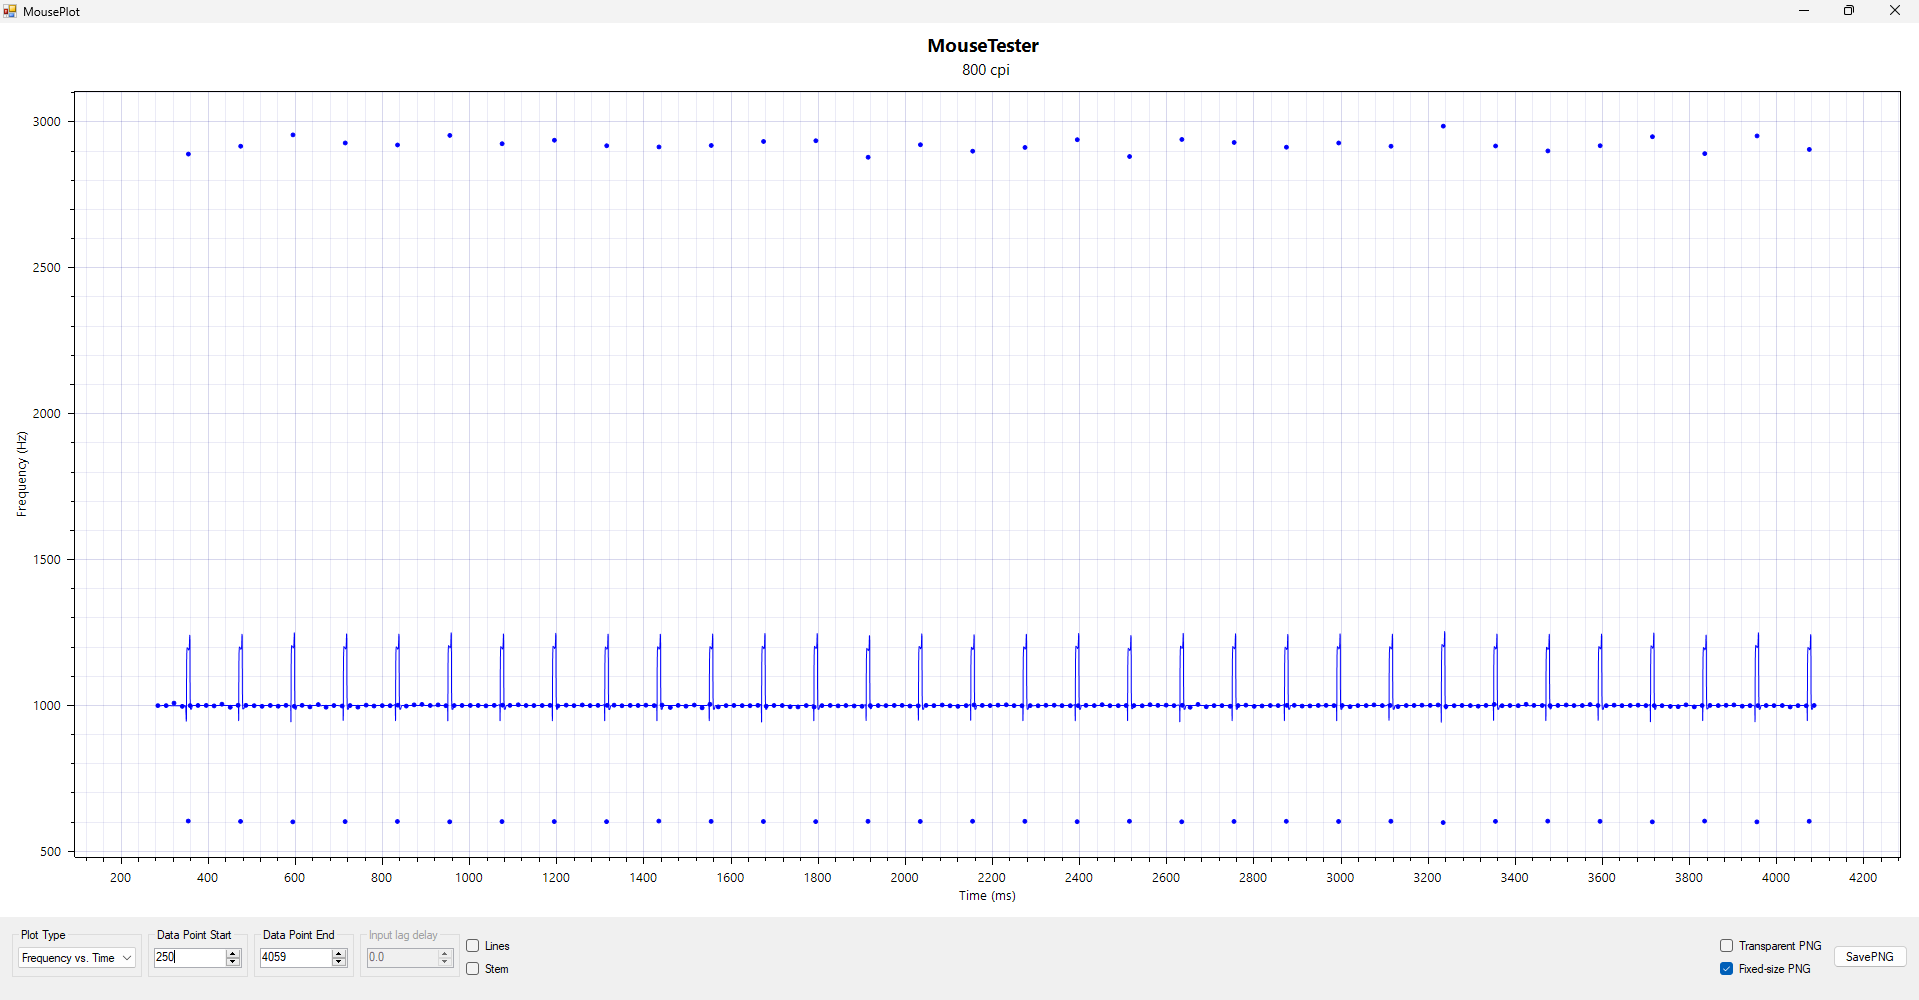The height and width of the screenshot is (1000, 1919).
Task: Increase Data Point End with up arrow
Action: (x=339, y=953)
